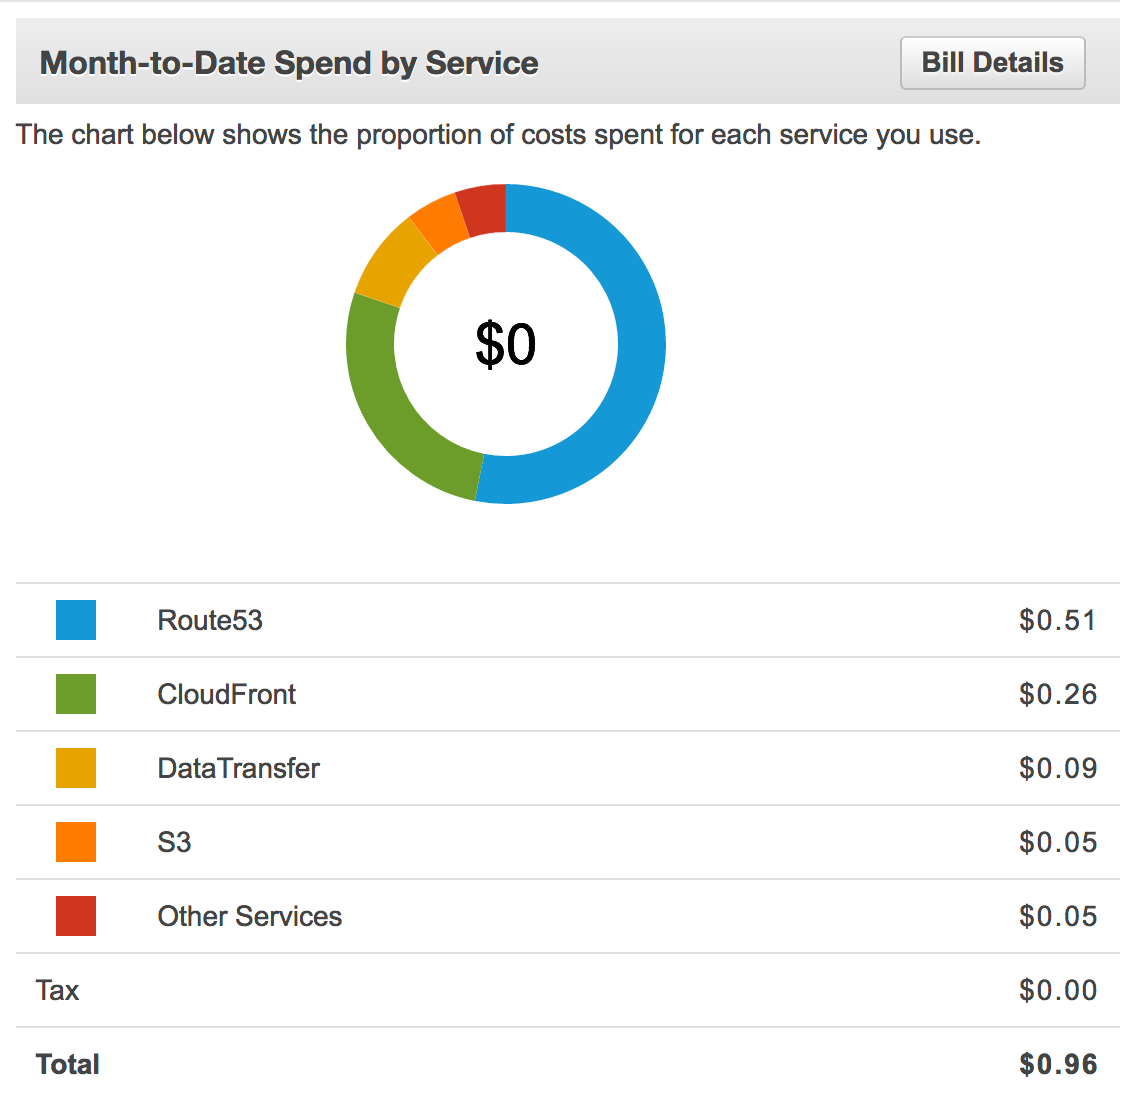Click the Route53 service name
The height and width of the screenshot is (1112, 1138).
tap(210, 620)
